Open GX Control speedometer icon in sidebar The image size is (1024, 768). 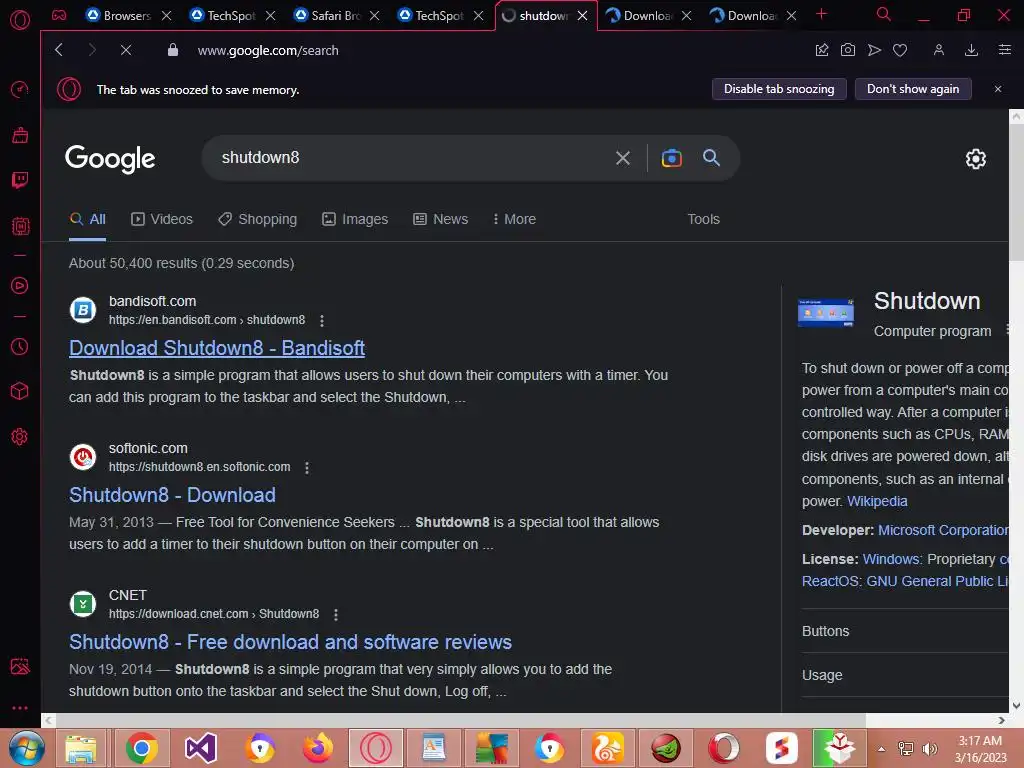click(x=20, y=89)
